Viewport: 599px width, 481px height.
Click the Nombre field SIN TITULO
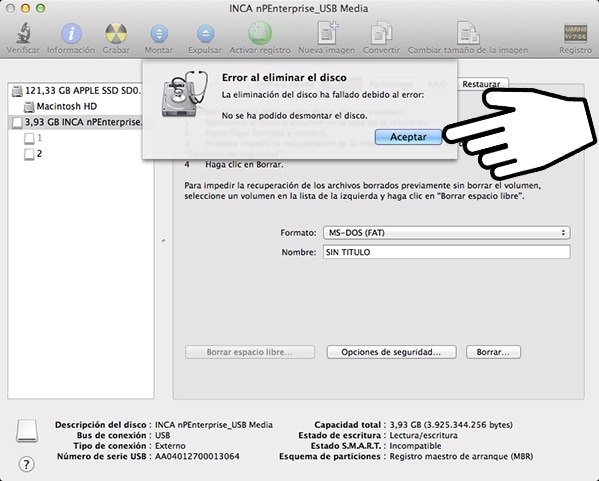(447, 252)
